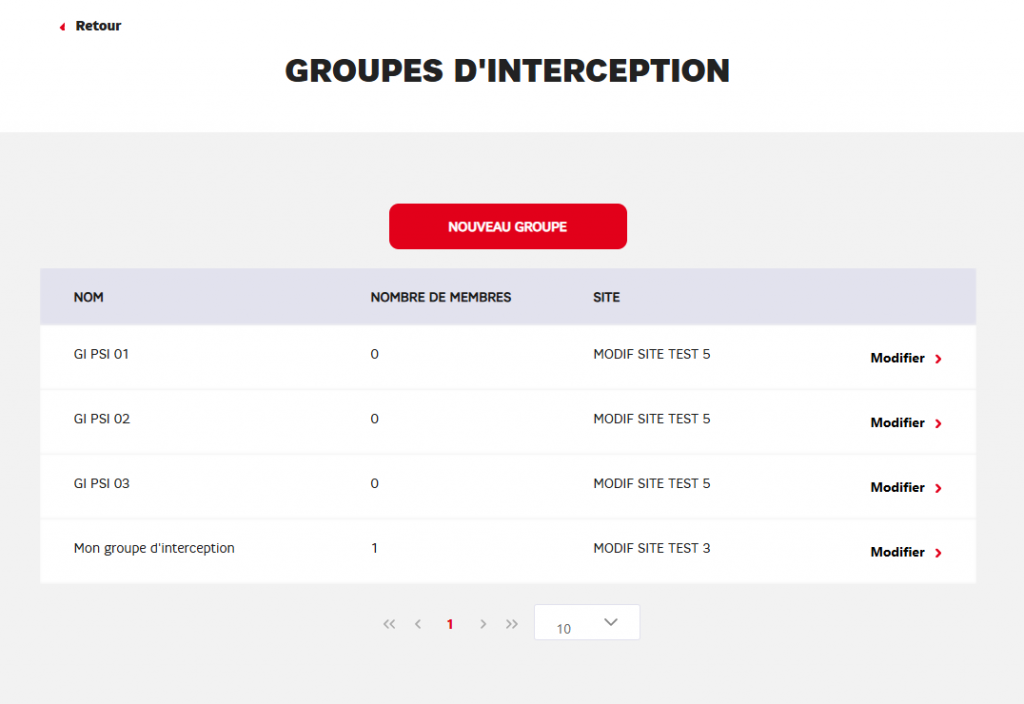Go to first page of results

point(389,624)
